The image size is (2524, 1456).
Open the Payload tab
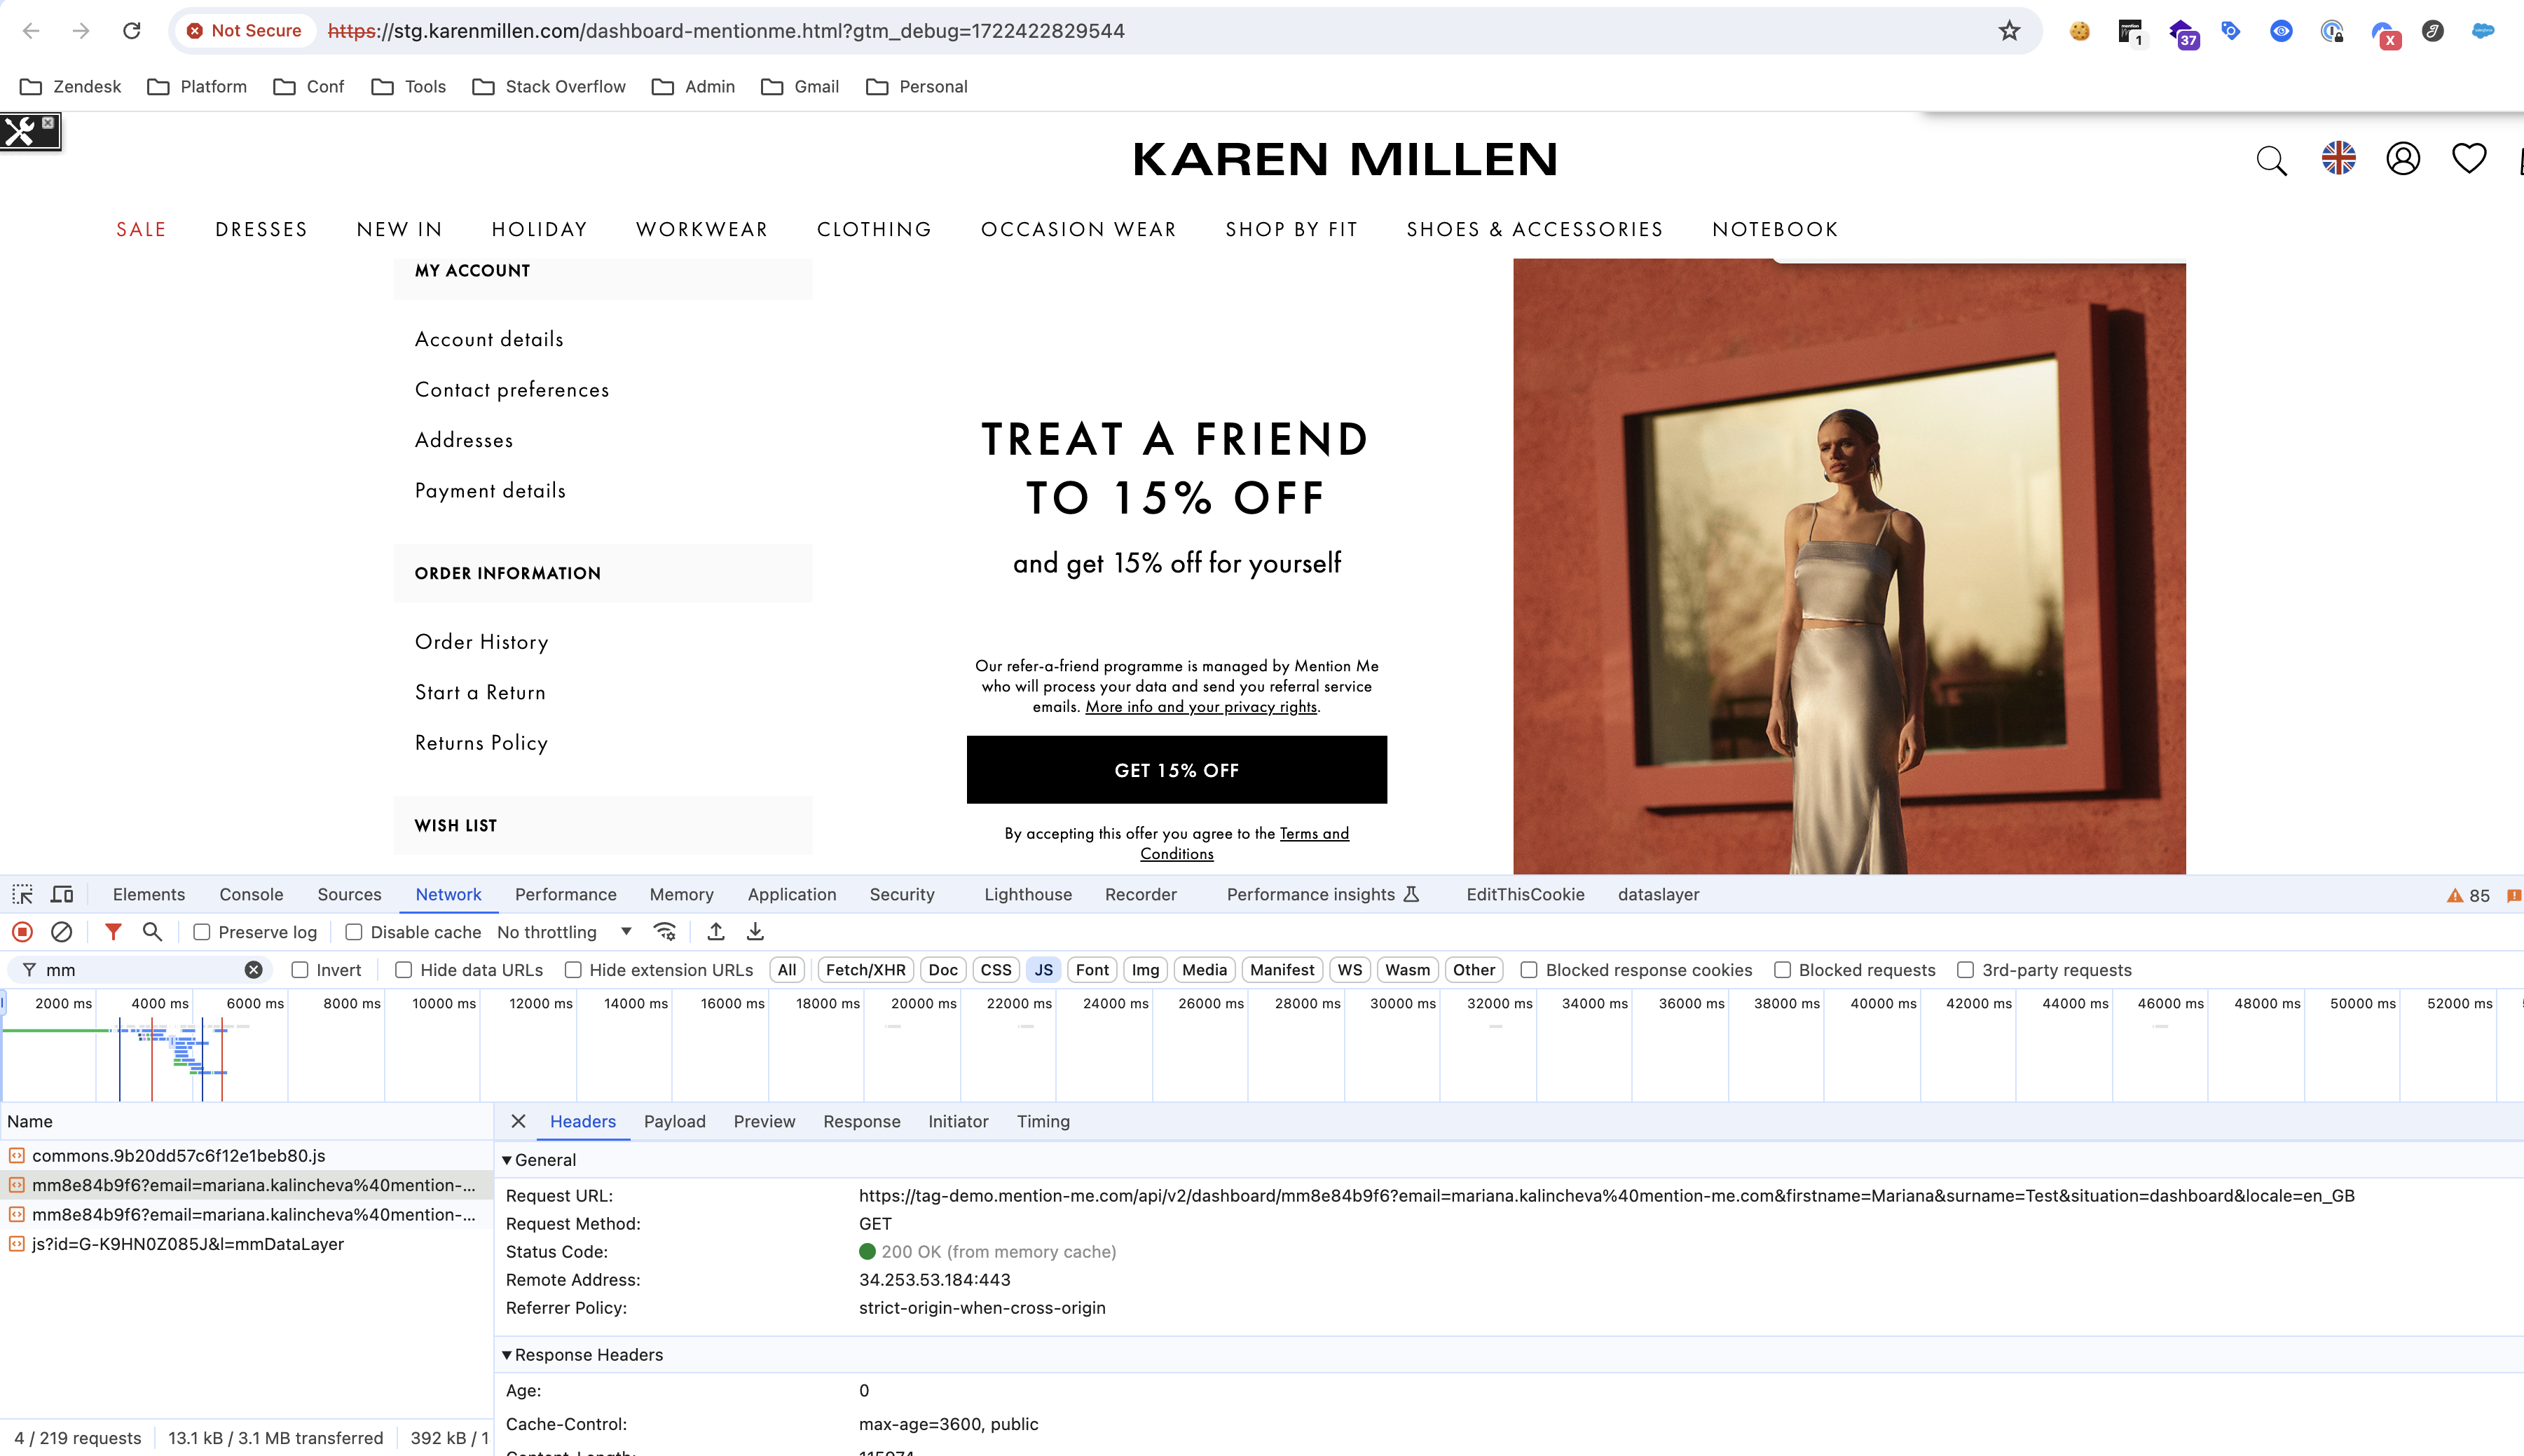click(674, 1121)
